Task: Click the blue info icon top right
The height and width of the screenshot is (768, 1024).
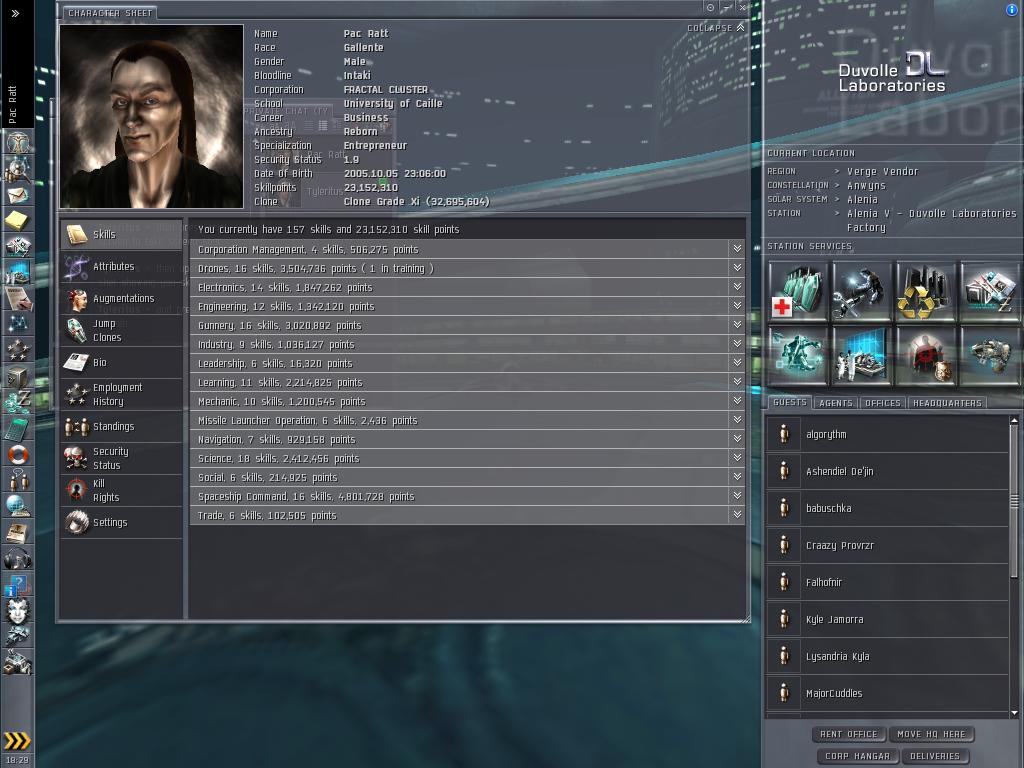Action: tap(1012, 9)
